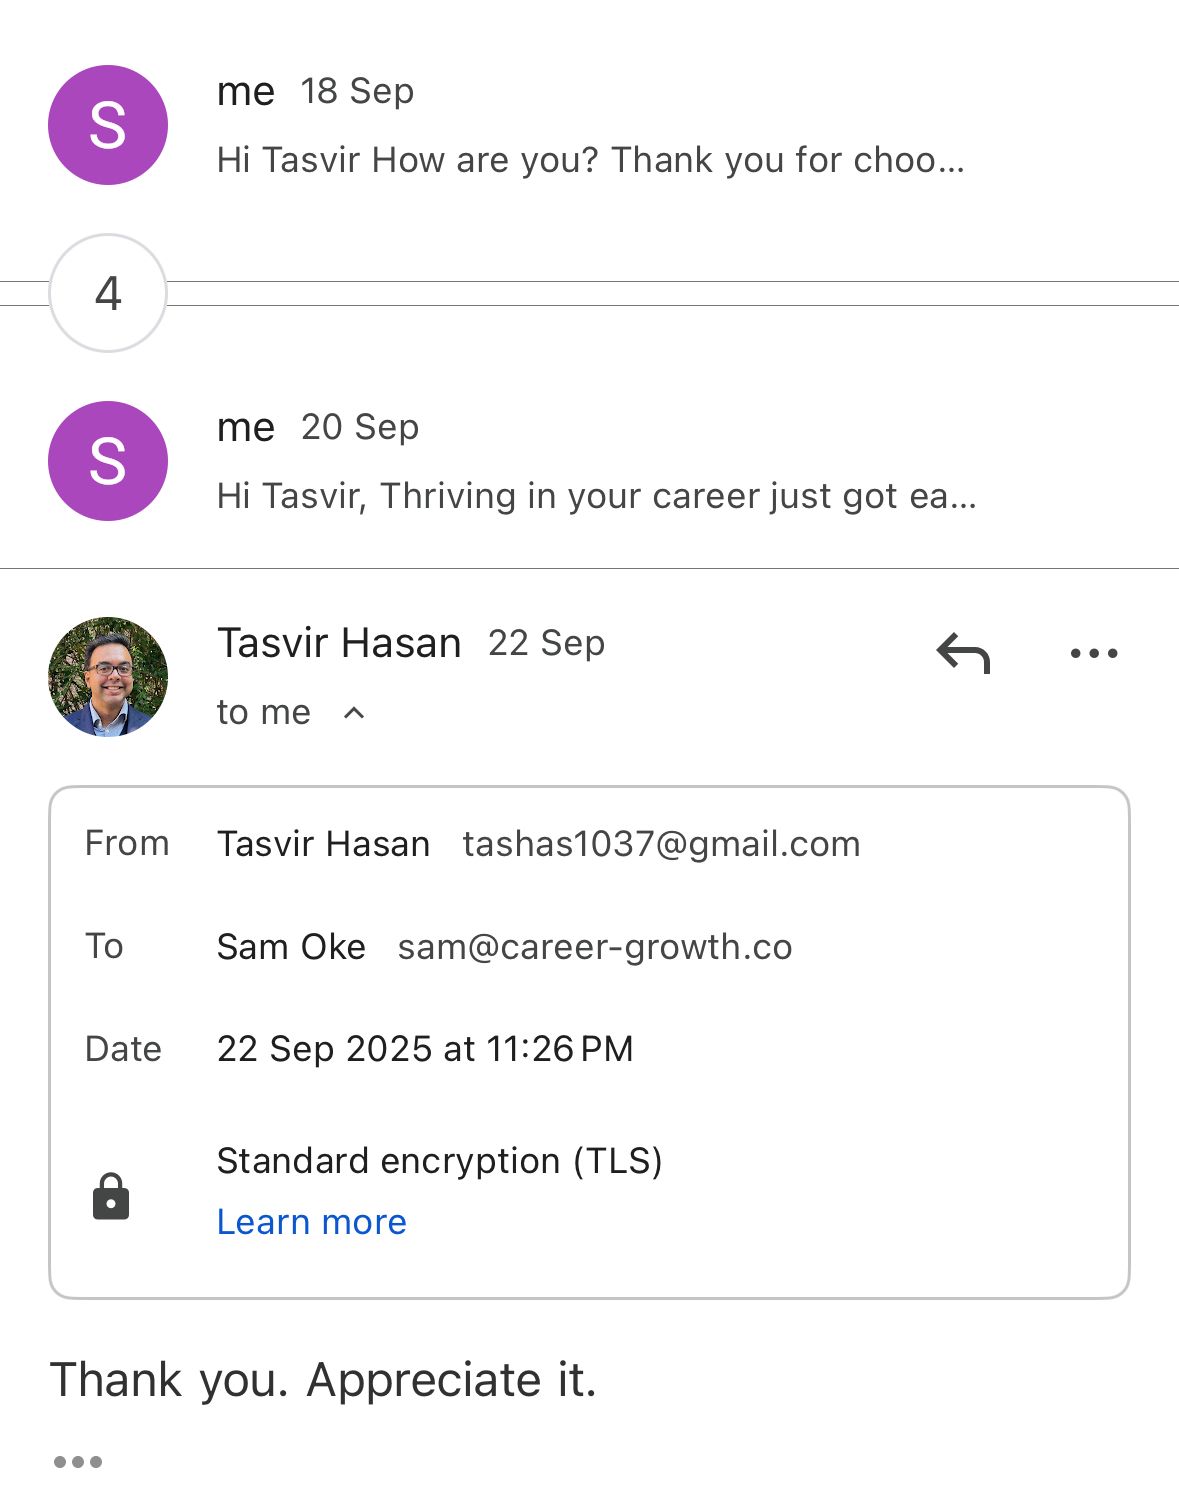Image resolution: width=1179 pixels, height=1504 pixels.
Task: Click the encryption lock icon
Action: pyautogui.click(x=111, y=1196)
